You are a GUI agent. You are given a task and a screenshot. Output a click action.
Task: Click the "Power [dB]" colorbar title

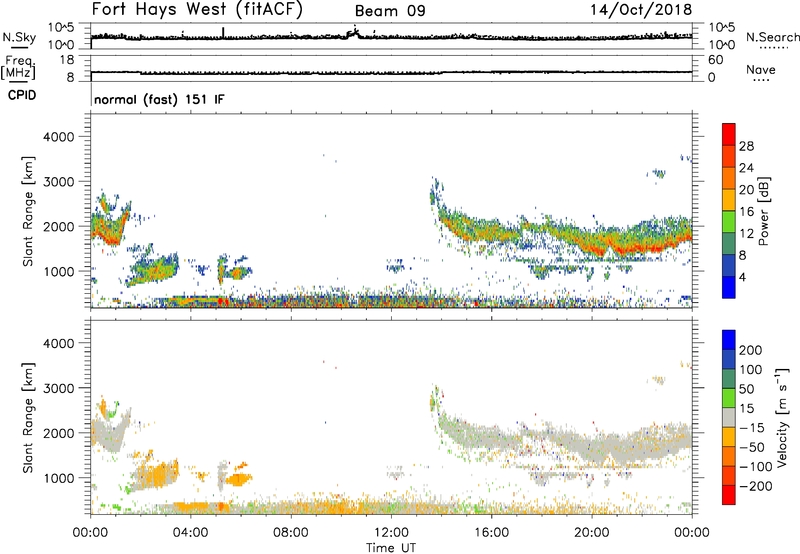[x=763, y=211]
